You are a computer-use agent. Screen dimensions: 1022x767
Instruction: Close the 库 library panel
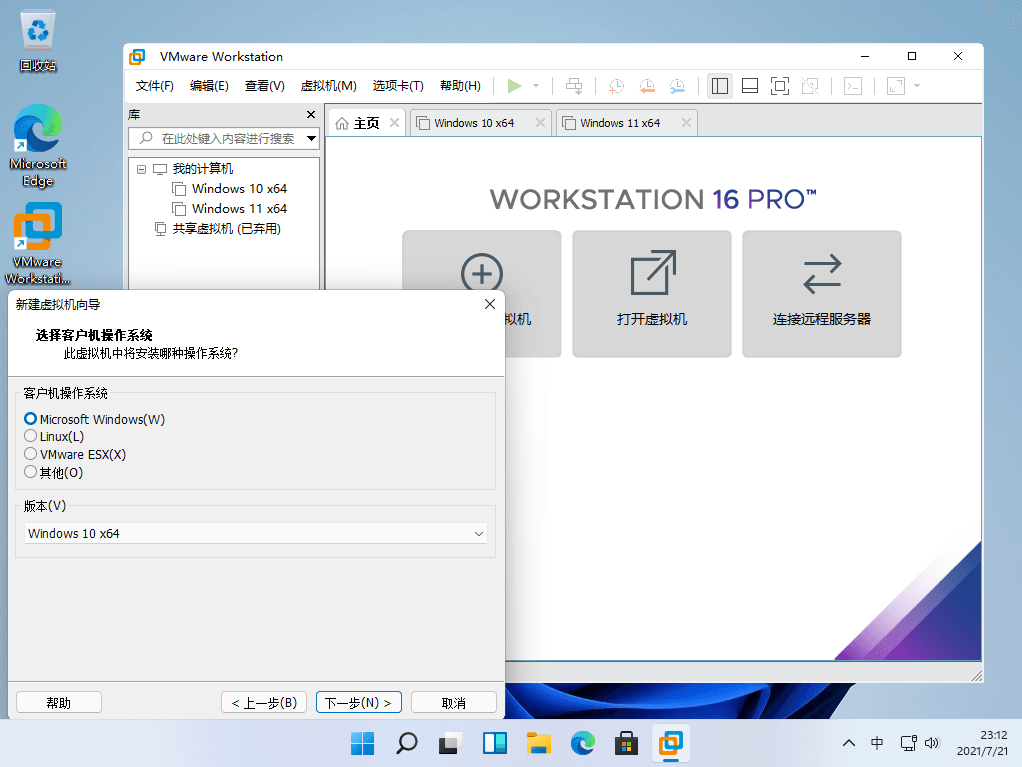[311, 115]
